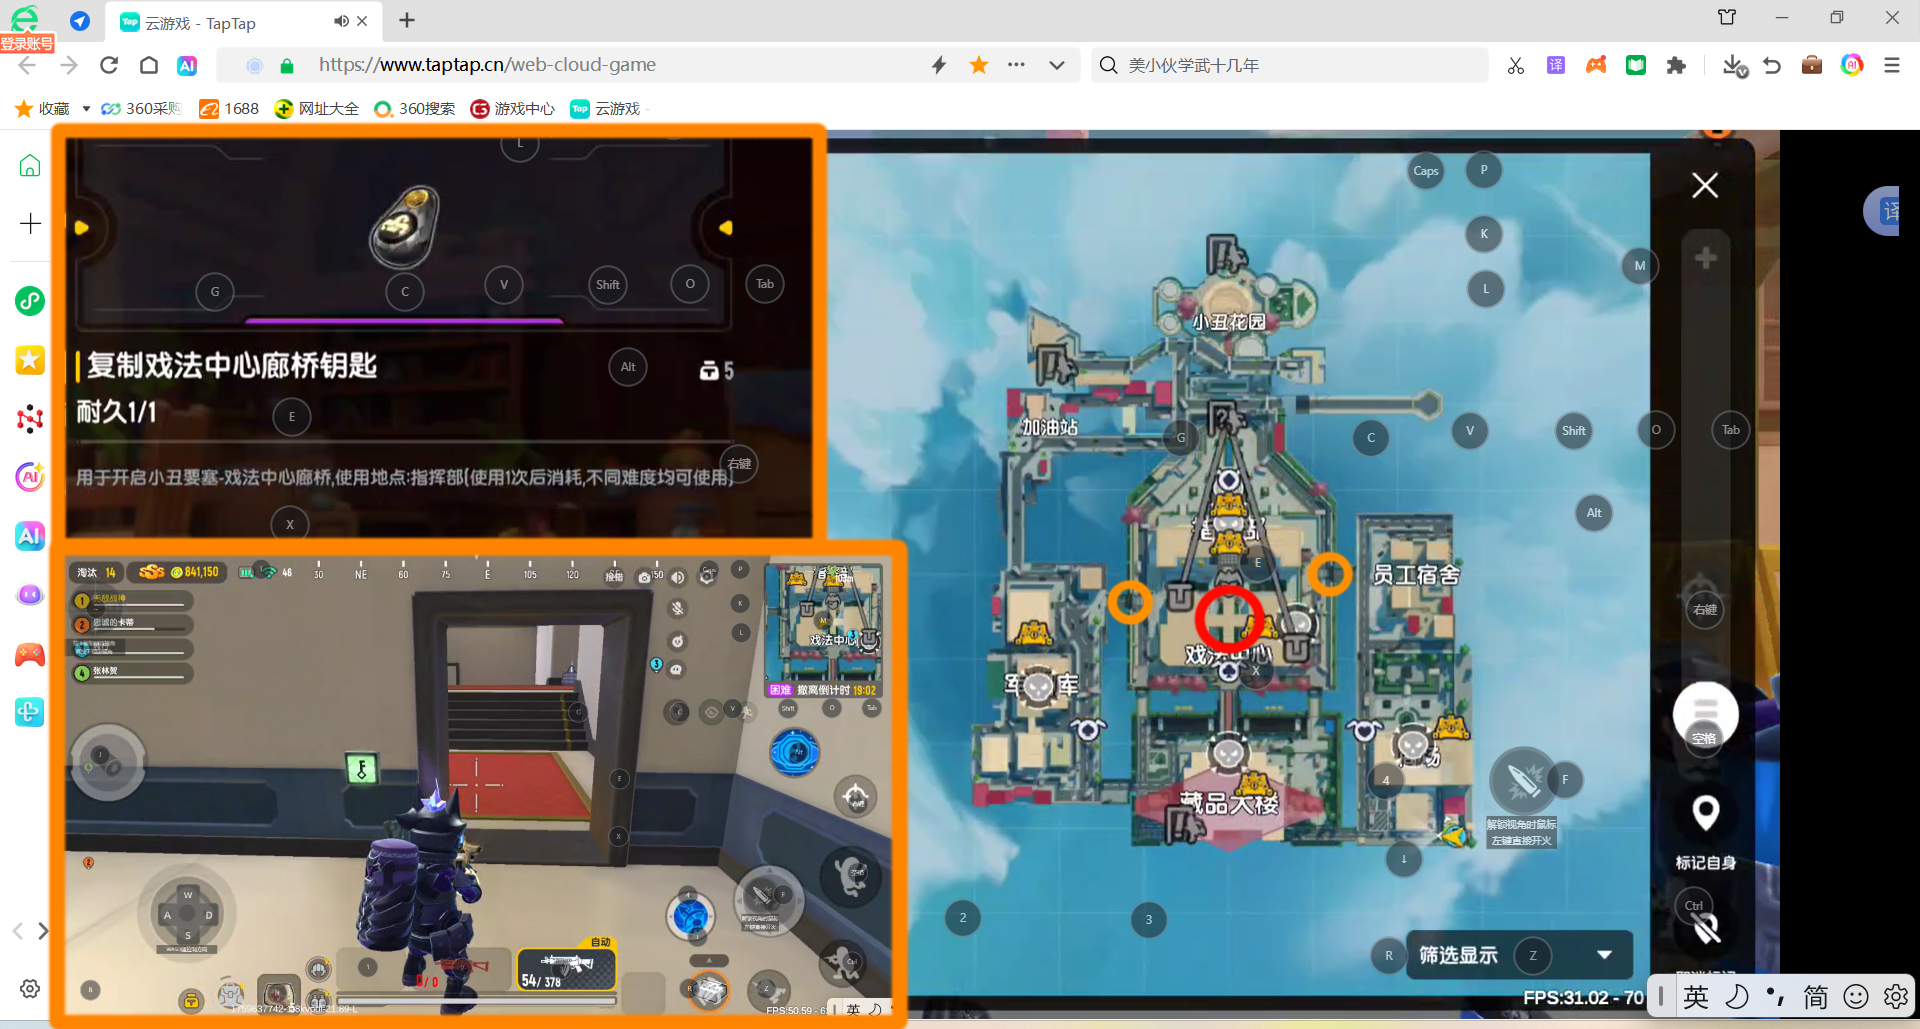Open the 360搜索 bookmark
Screen dimensions: 1920x1029
(x=414, y=109)
